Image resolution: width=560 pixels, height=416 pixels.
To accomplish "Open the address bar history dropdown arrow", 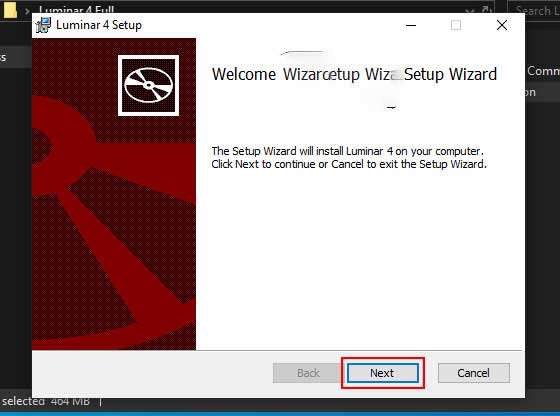I will [x=470, y=11].
